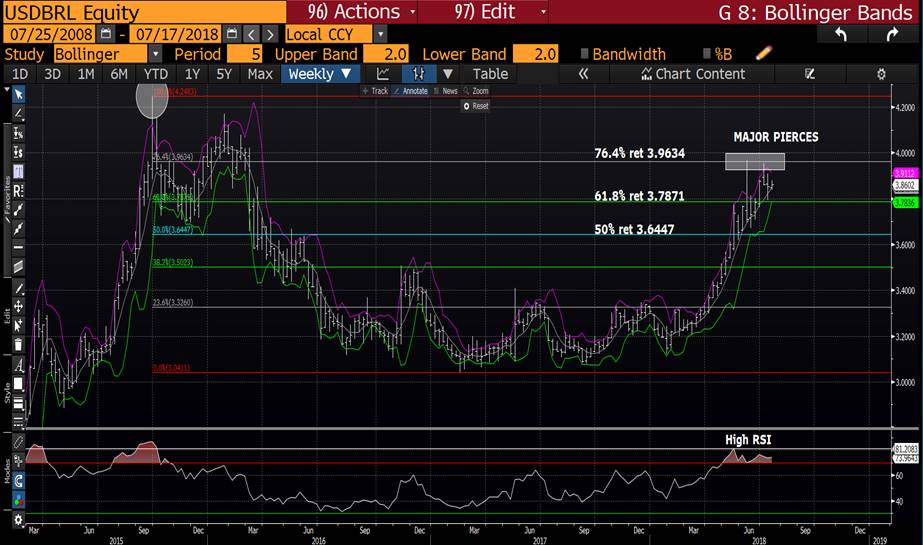Click the edit chart pencil-note icon
This screenshot has height=545, width=923.
pyautogui.click(x=810, y=74)
